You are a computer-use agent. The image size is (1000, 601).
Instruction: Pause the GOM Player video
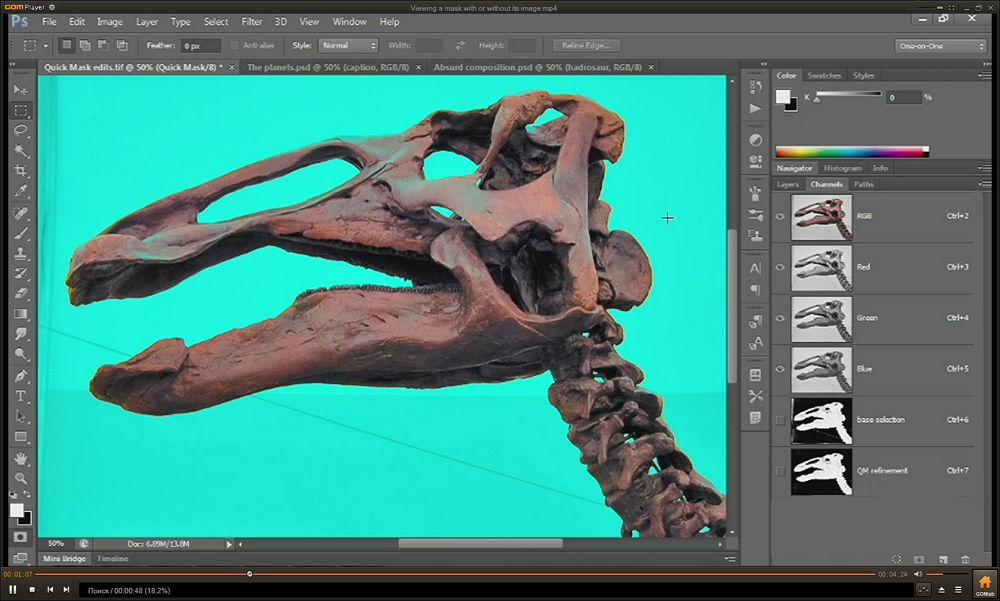[13, 590]
